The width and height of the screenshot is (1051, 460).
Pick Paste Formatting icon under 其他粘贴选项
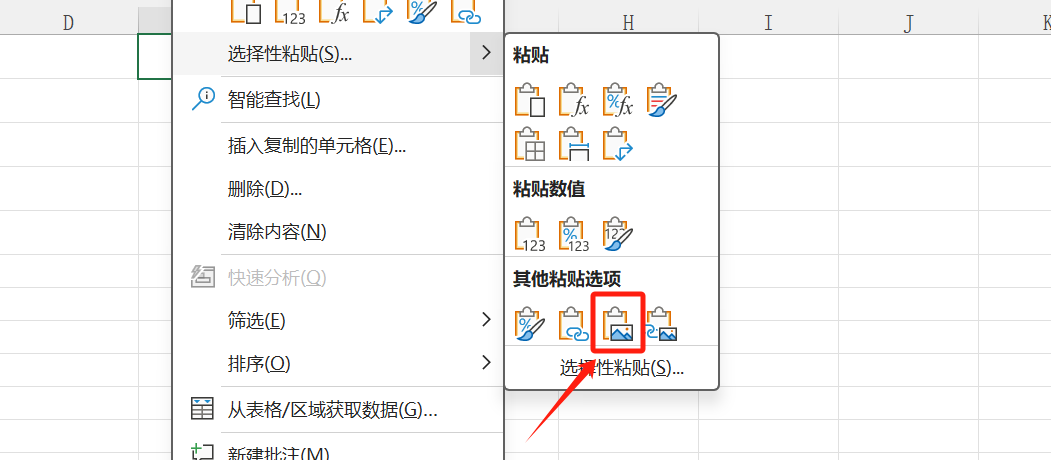(x=530, y=324)
